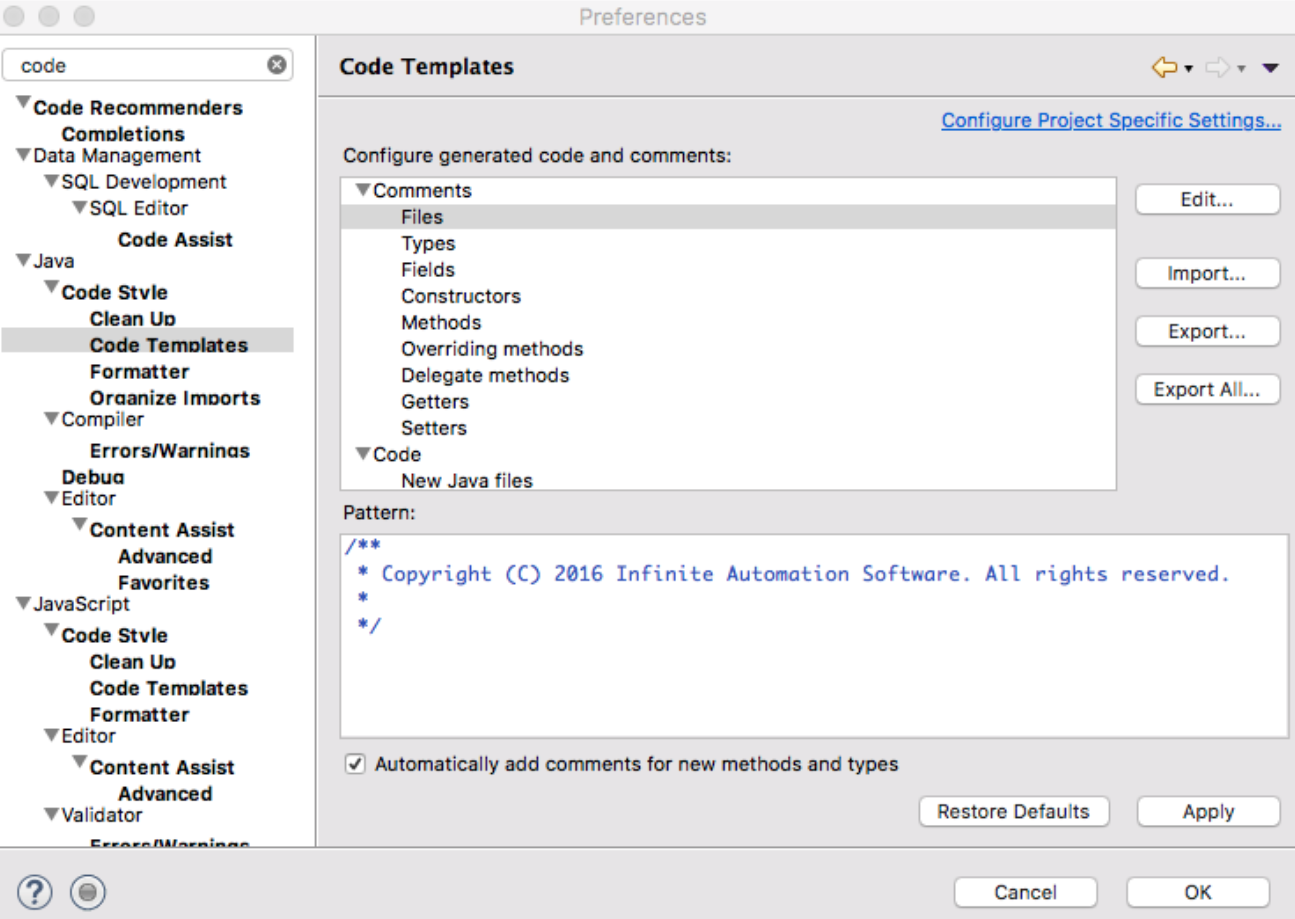Open Formatter under JavaScript Code Style
The height and width of the screenshot is (919, 1295).
[139, 715]
